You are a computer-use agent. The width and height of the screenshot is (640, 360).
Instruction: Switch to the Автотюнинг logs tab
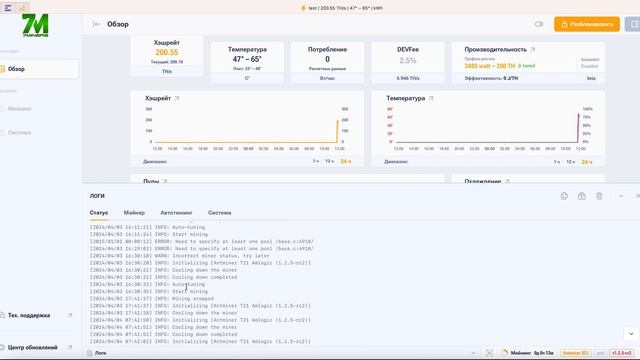[176, 213]
